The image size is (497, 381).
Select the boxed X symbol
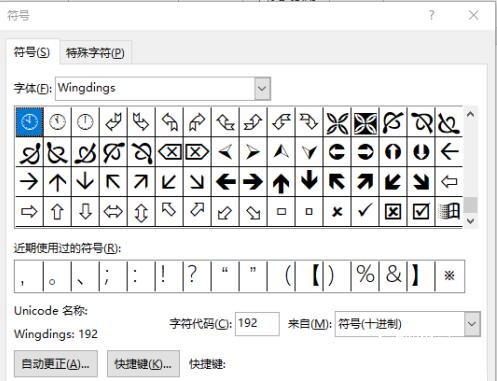(x=393, y=211)
